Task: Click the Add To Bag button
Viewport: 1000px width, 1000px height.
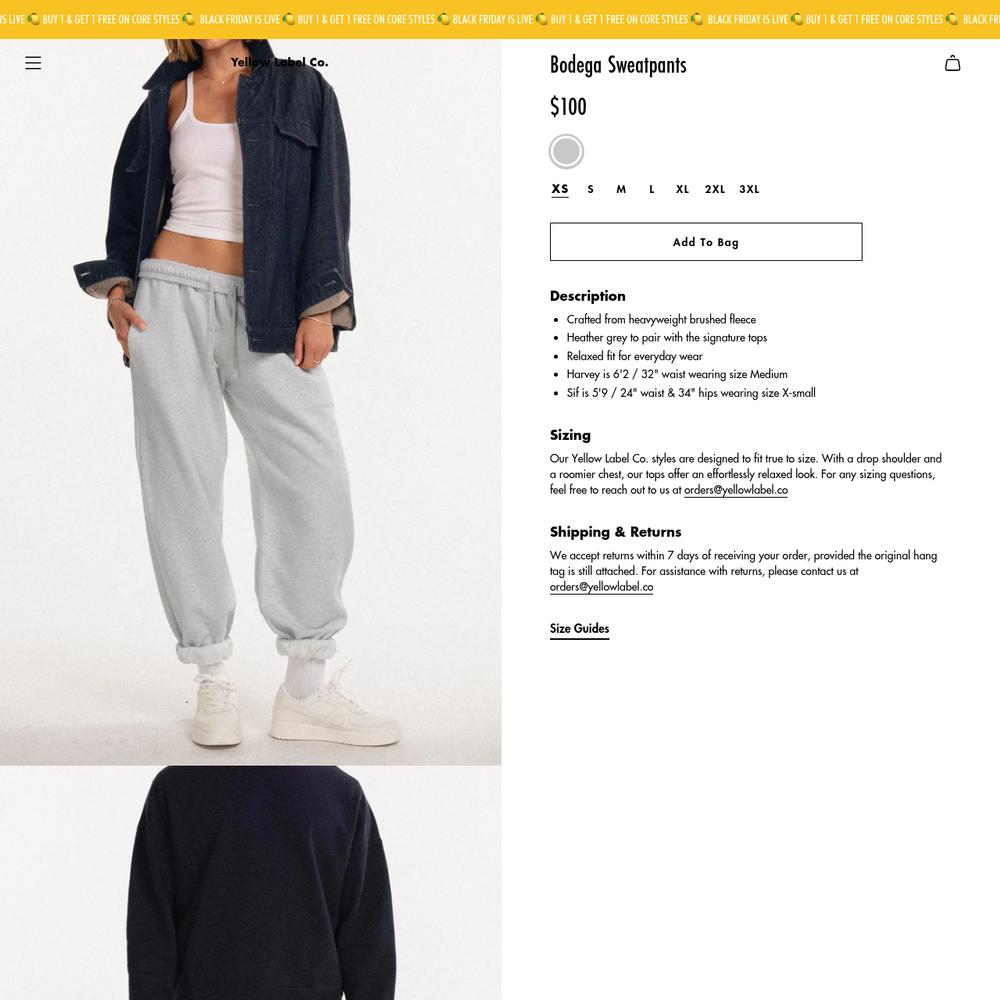Action: [706, 242]
